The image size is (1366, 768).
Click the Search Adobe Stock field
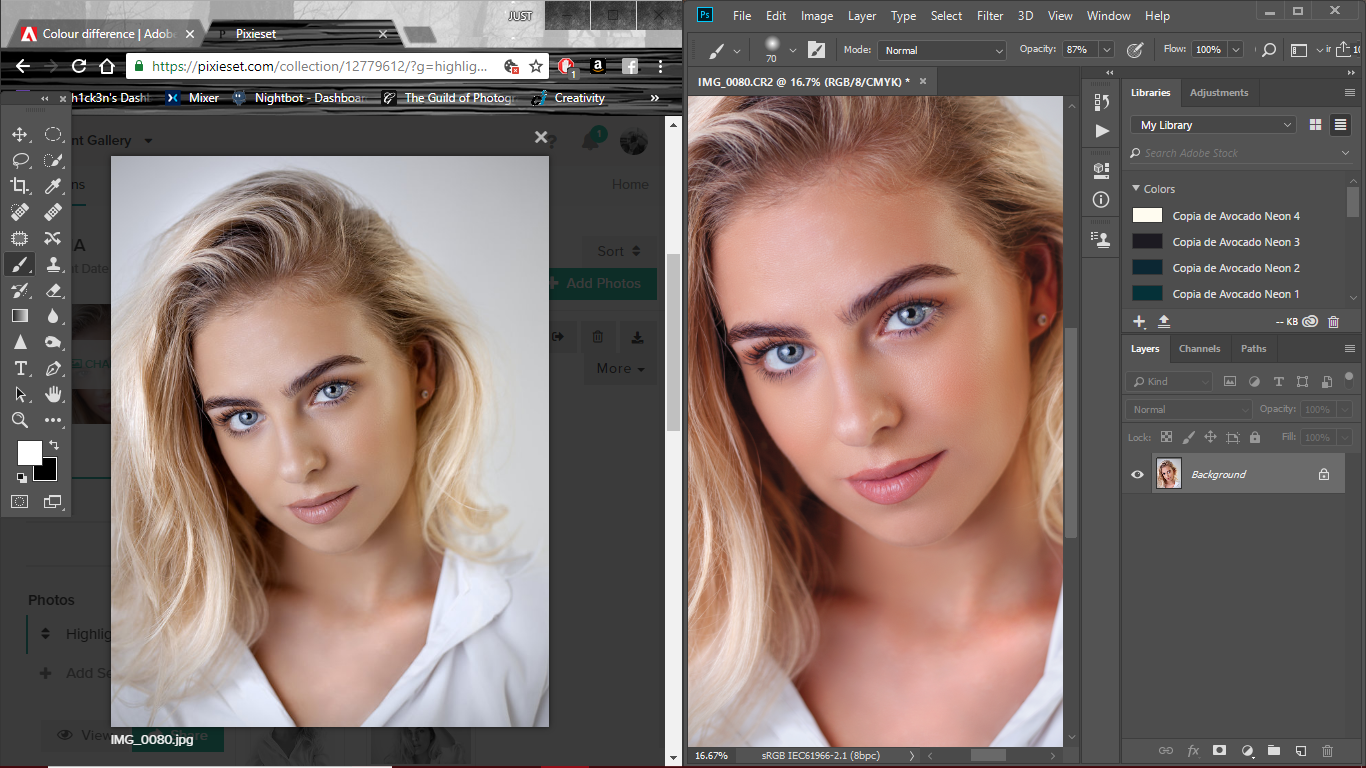[1240, 153]
